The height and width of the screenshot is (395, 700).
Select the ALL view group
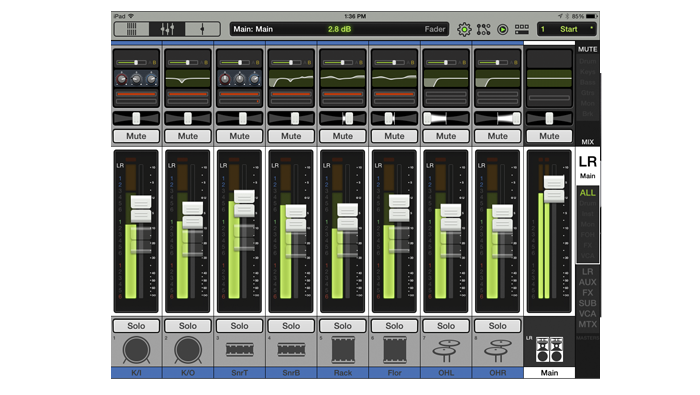[x=588, y=193]
